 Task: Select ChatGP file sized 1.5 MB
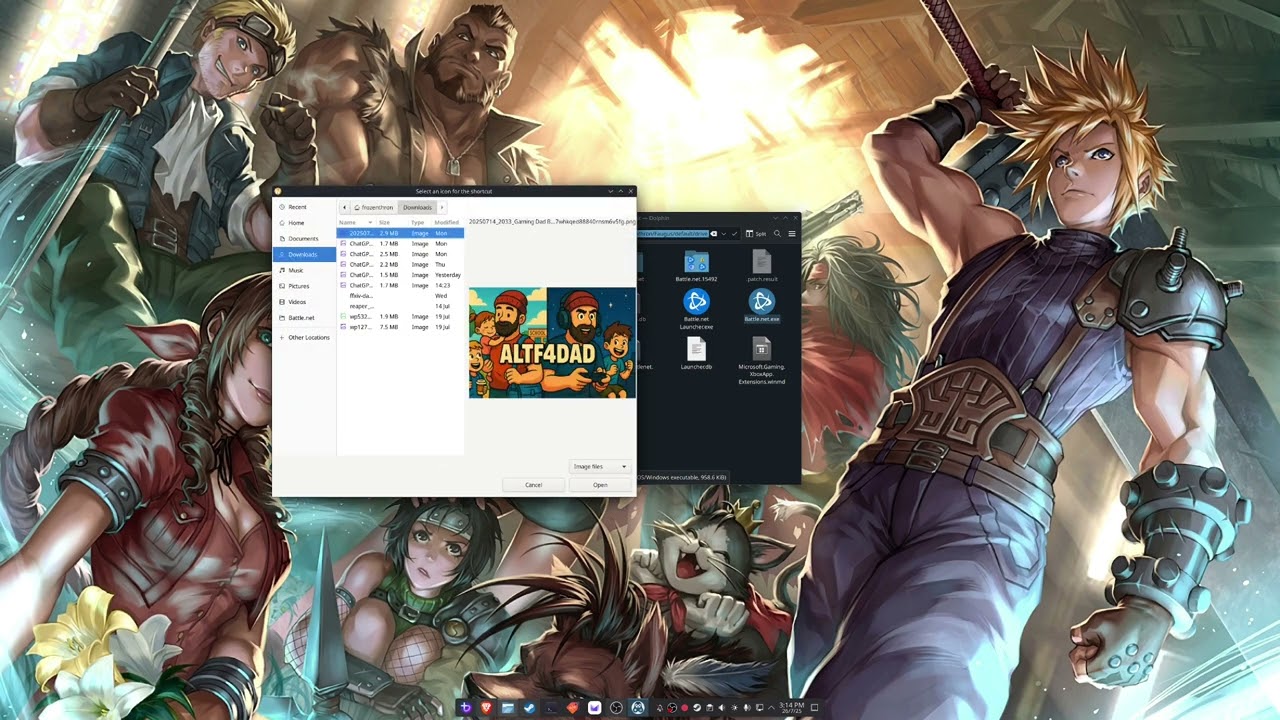click(x=400, y=275)
